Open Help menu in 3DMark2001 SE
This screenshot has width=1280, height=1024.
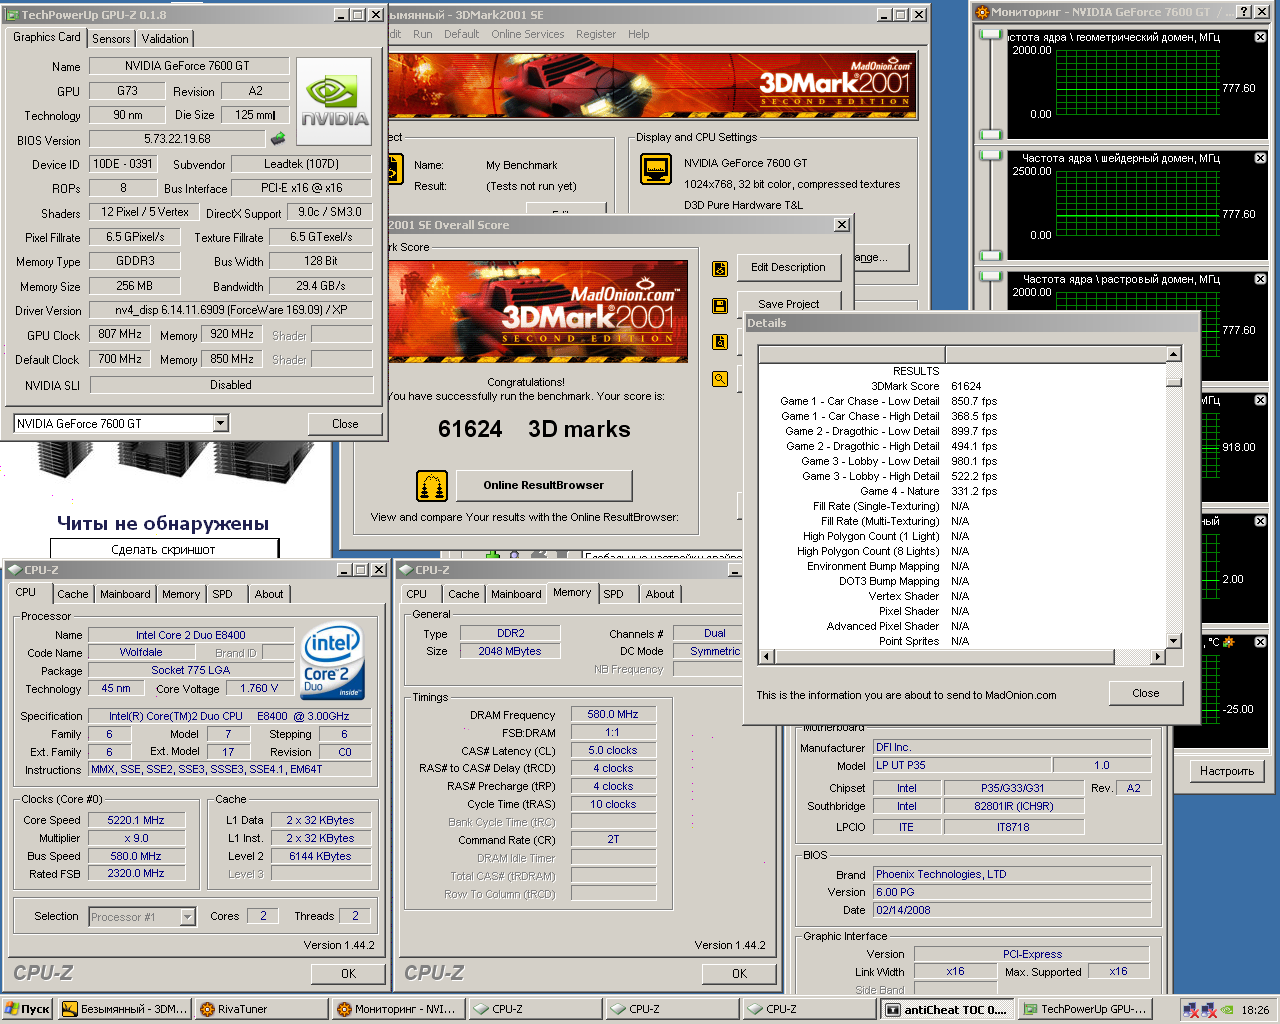(x=639, y=34)
